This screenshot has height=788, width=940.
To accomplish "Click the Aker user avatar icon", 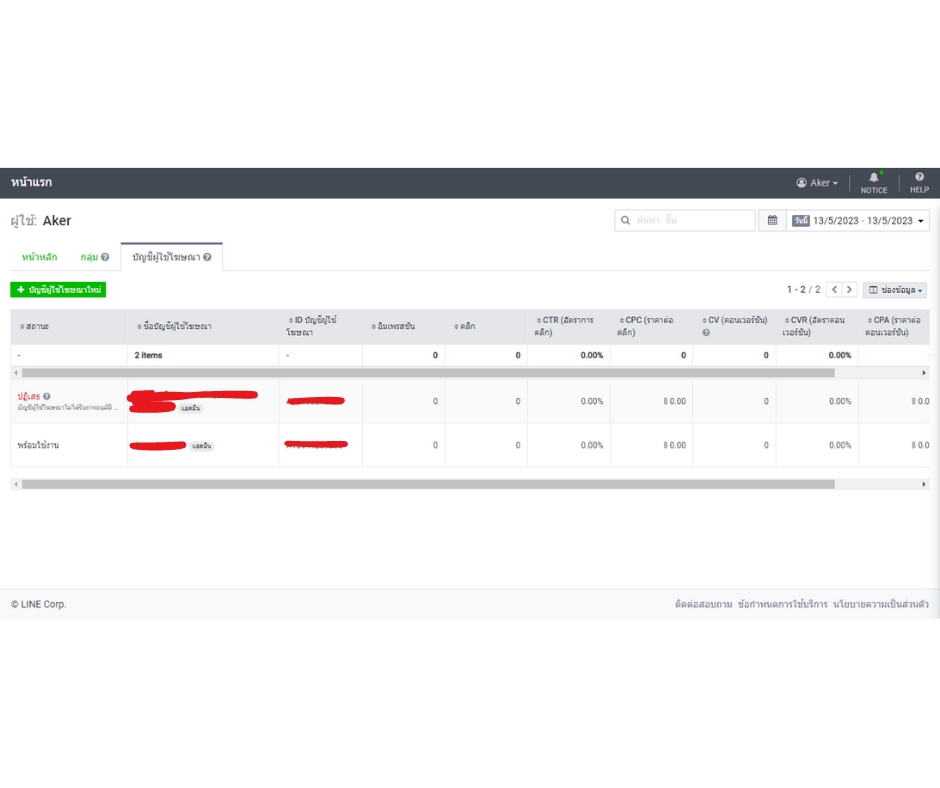I will pos(801,183).
